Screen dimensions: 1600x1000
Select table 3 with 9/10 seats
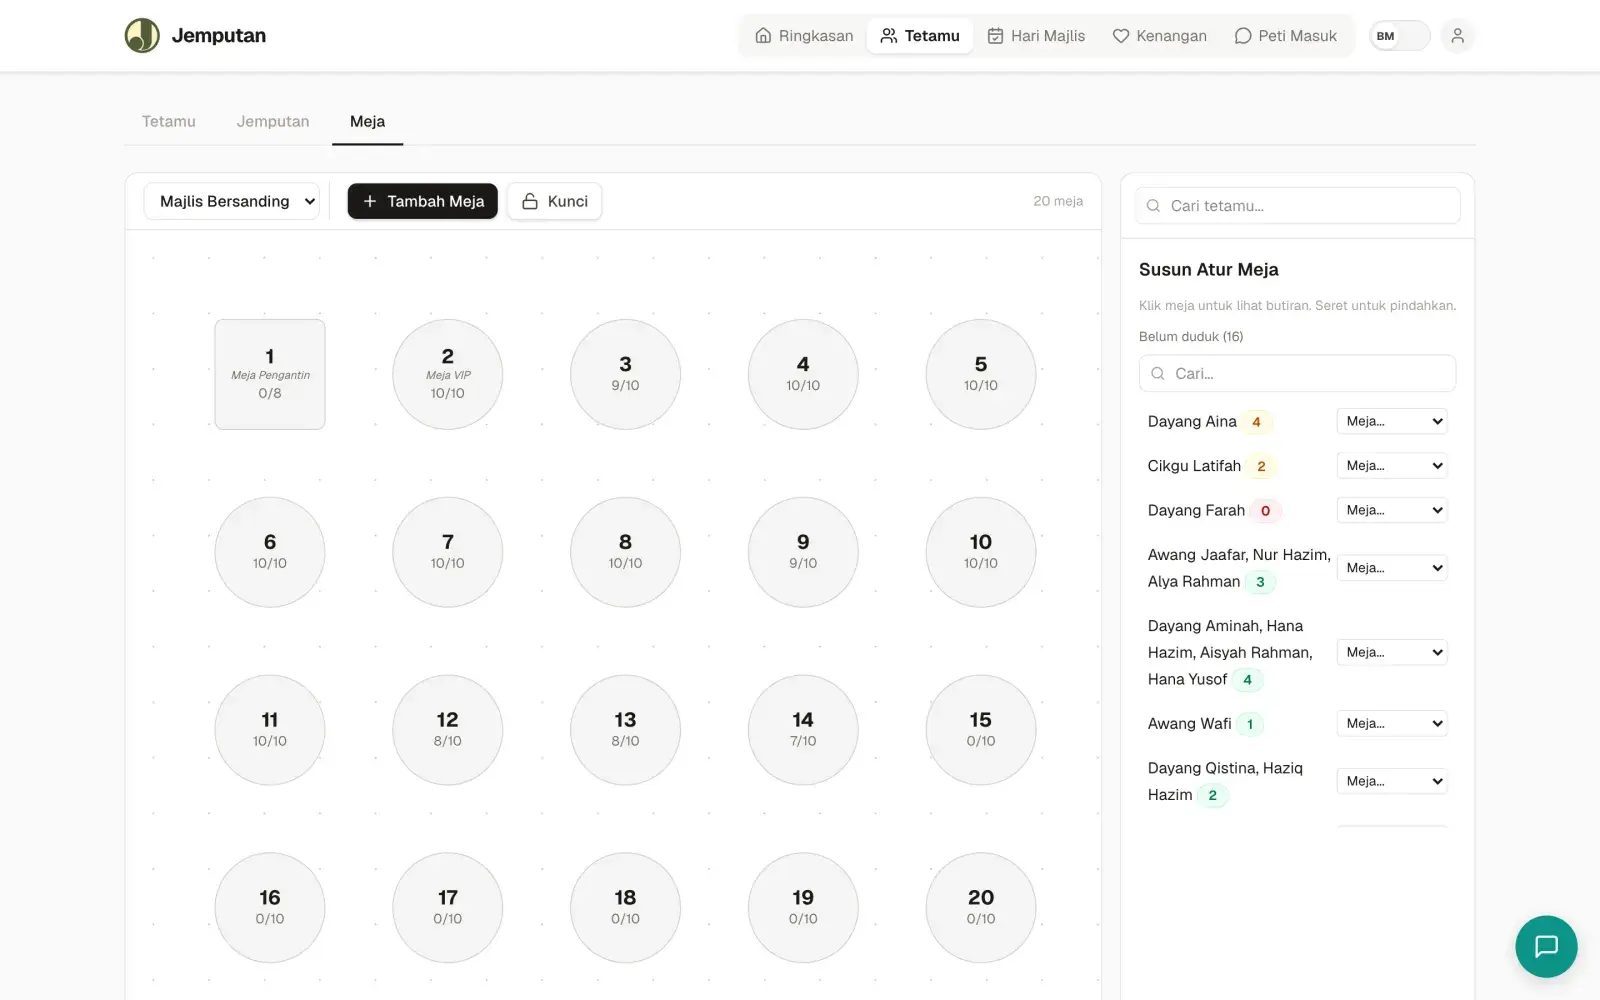coord(625,374)
